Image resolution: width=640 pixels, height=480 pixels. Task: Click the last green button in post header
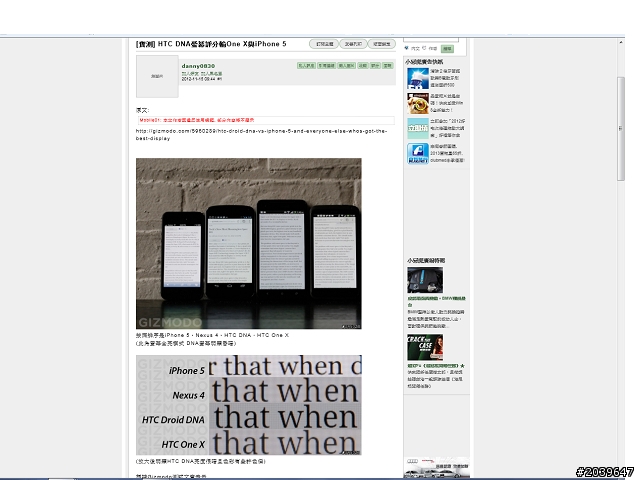[388, 65]
